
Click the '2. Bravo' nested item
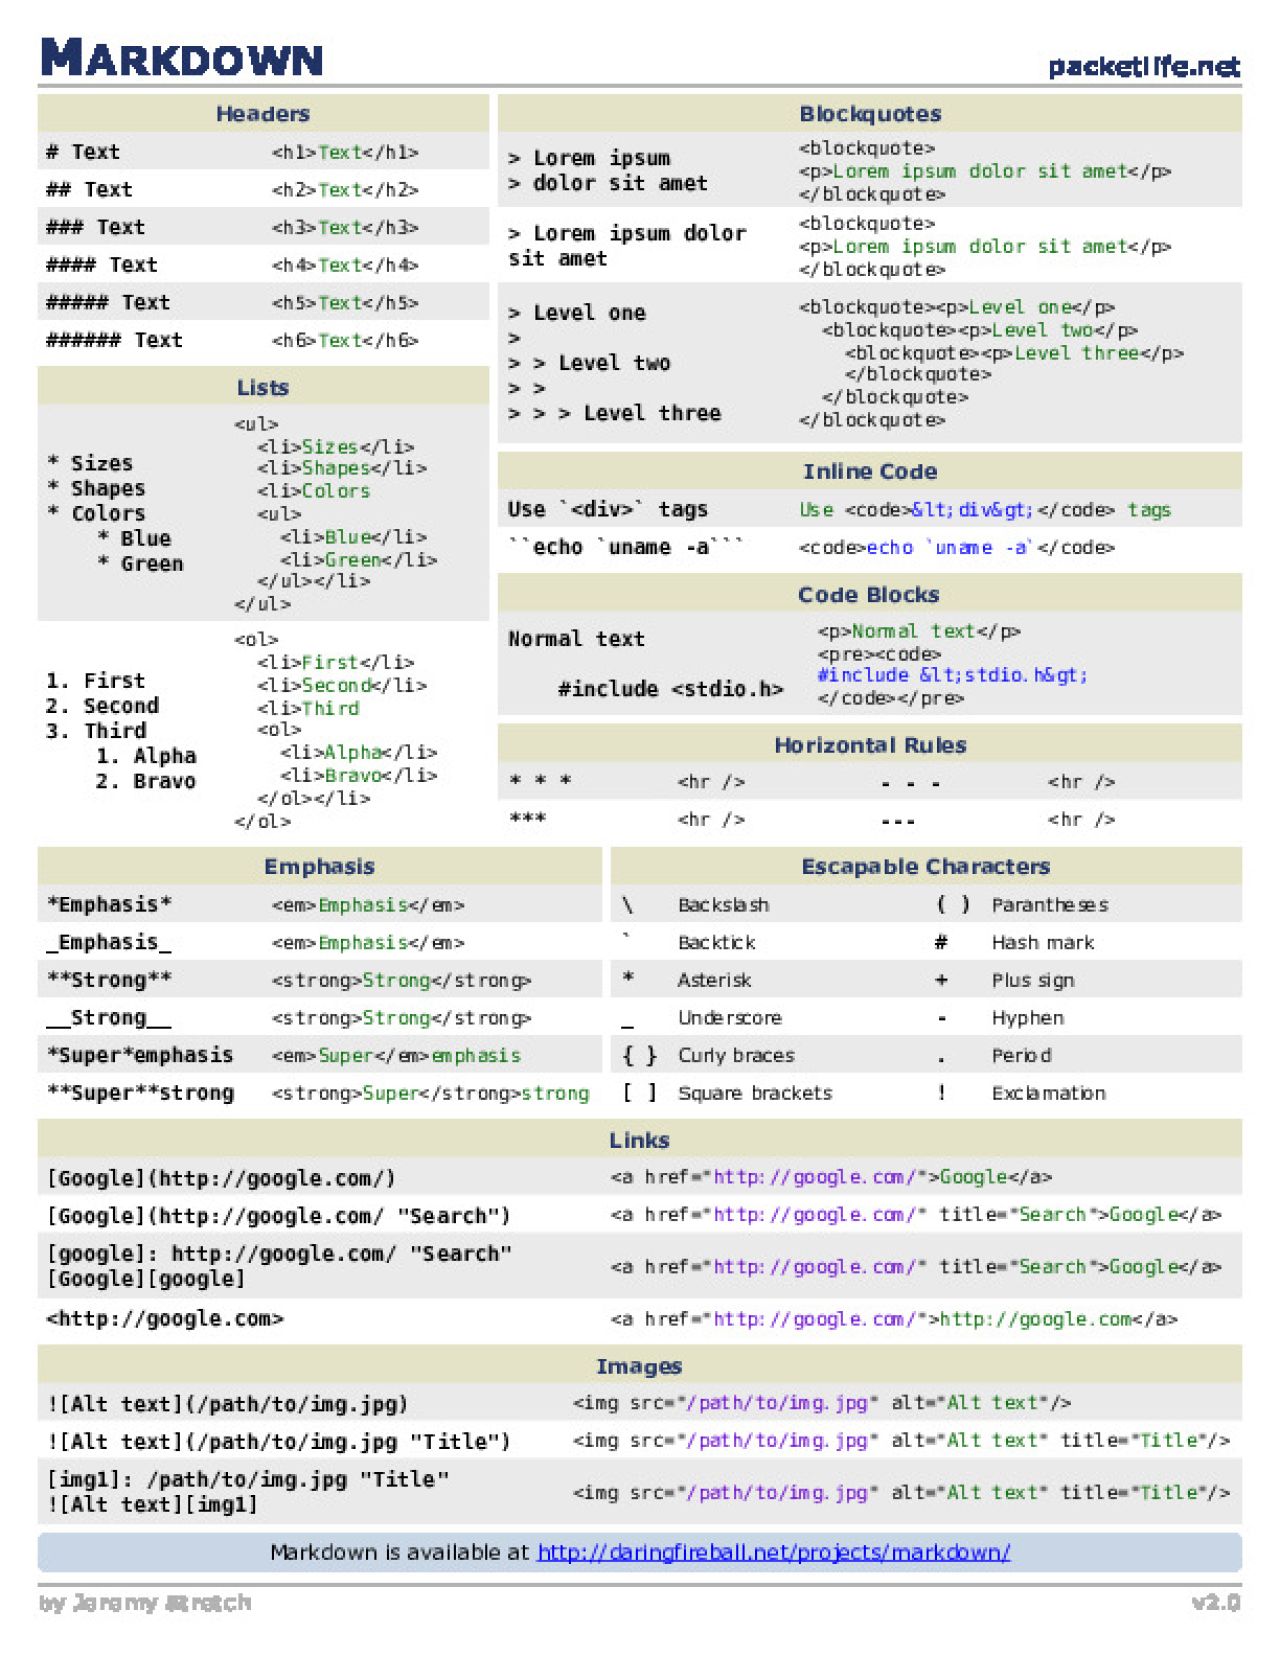click(x=146, y=781)
